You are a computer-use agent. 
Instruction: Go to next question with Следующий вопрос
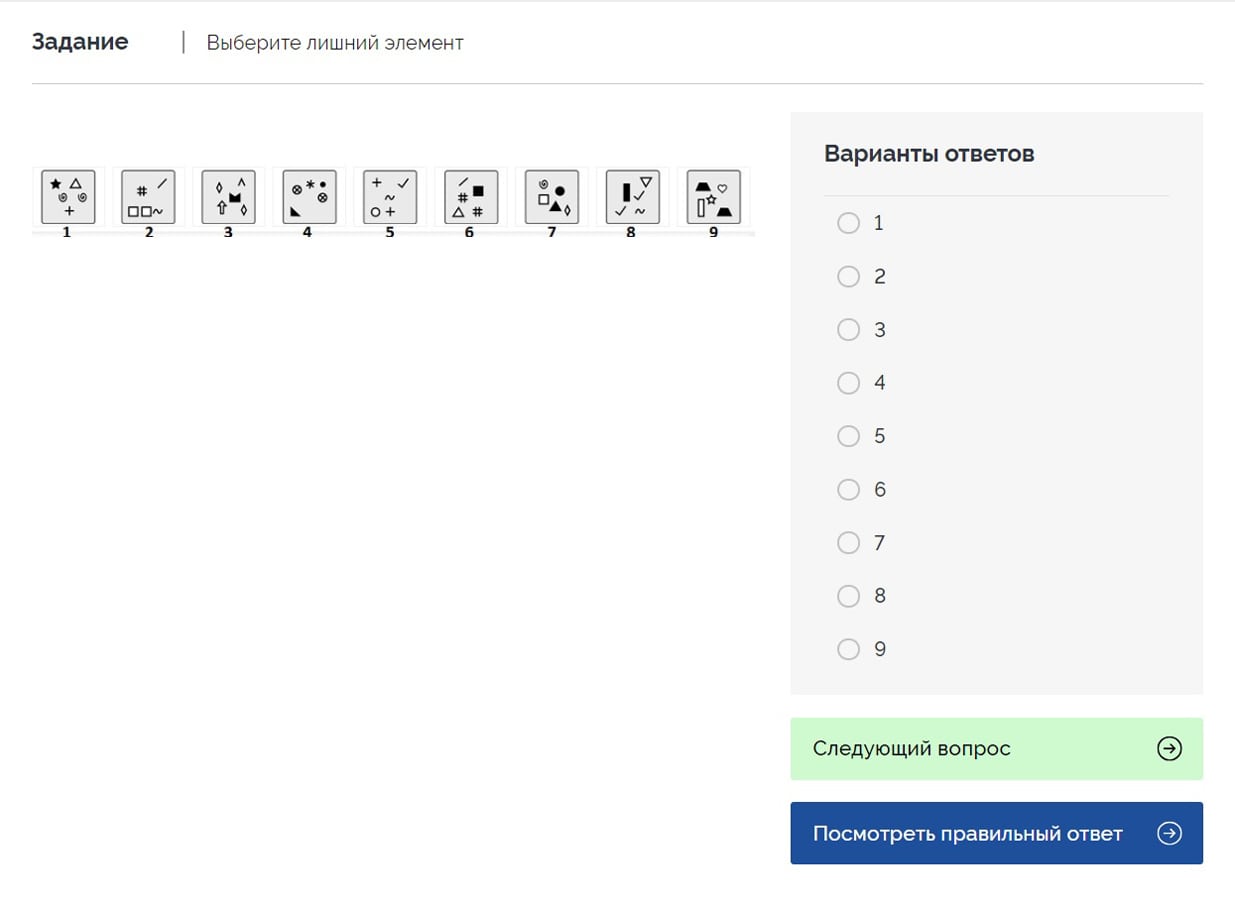(x=996, y=749)
